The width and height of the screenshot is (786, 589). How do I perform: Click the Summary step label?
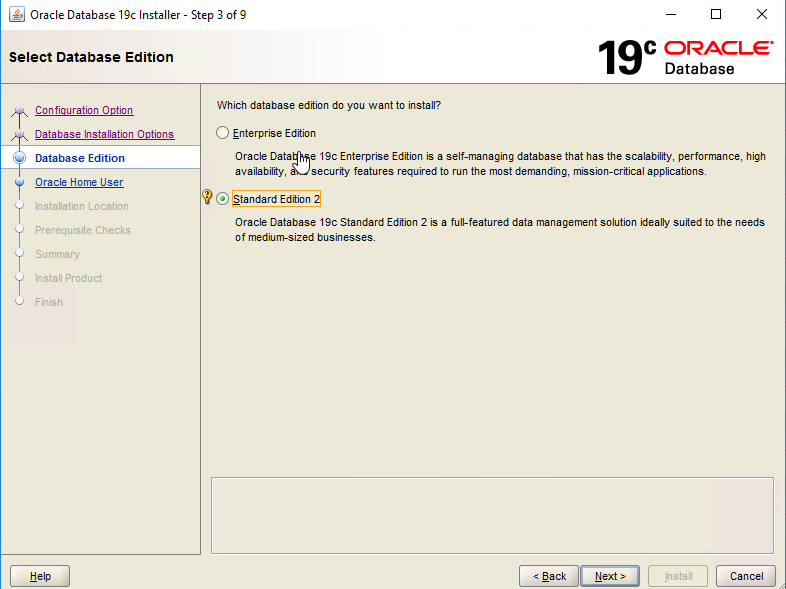coord(57,254)
